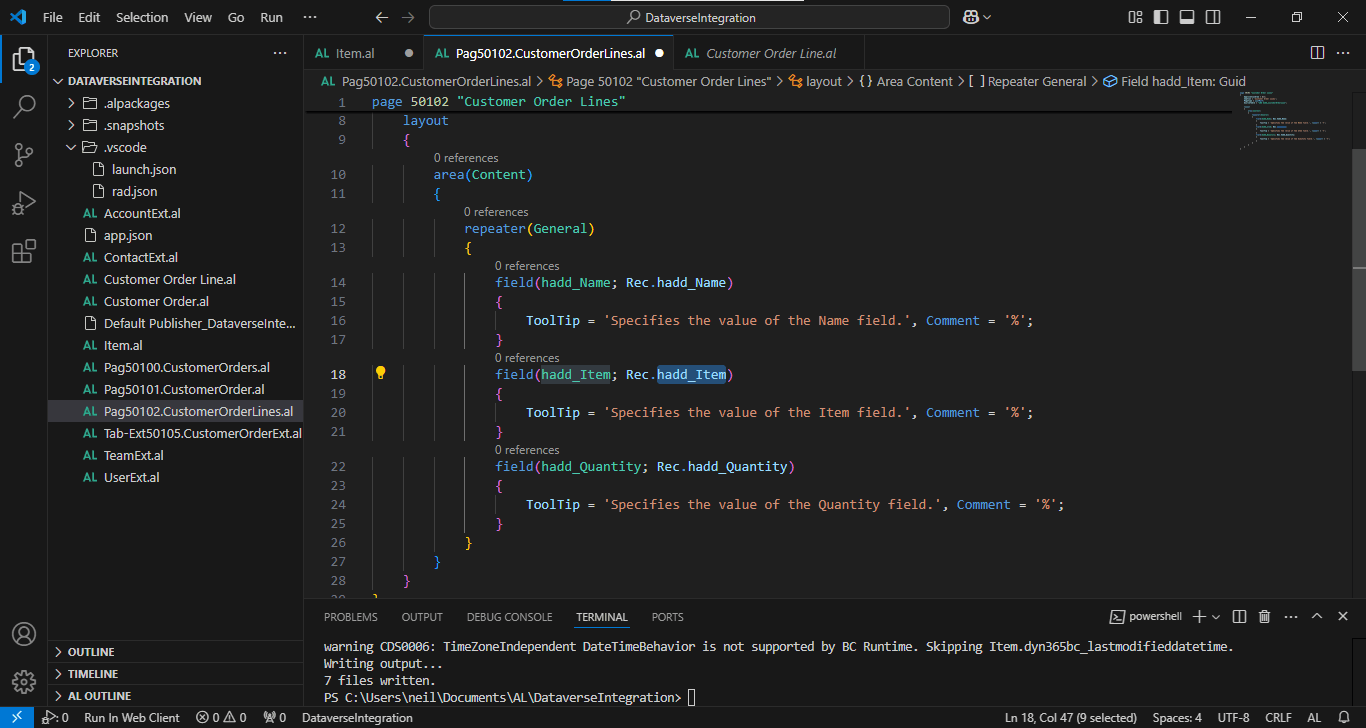The height and width of the screenshot is (728, 1366).
Task: Open the Search view in activity bar
Action: (x=24, y=107)
